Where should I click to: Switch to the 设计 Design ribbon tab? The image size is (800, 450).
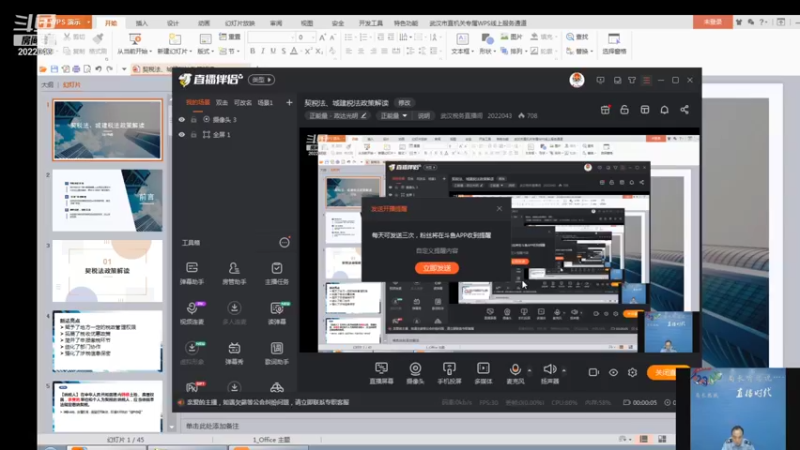tap(173, 23)
